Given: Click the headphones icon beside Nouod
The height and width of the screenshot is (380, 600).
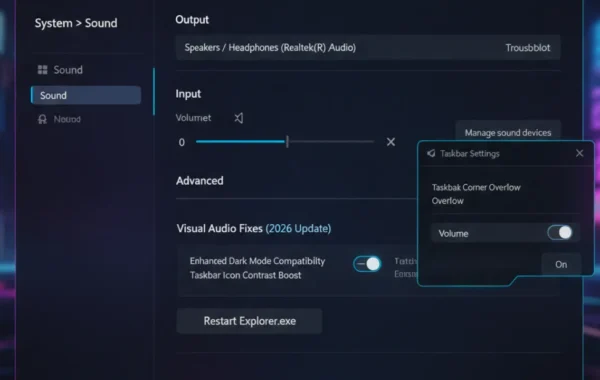Looking at the screenshot, I should [42, 119].
